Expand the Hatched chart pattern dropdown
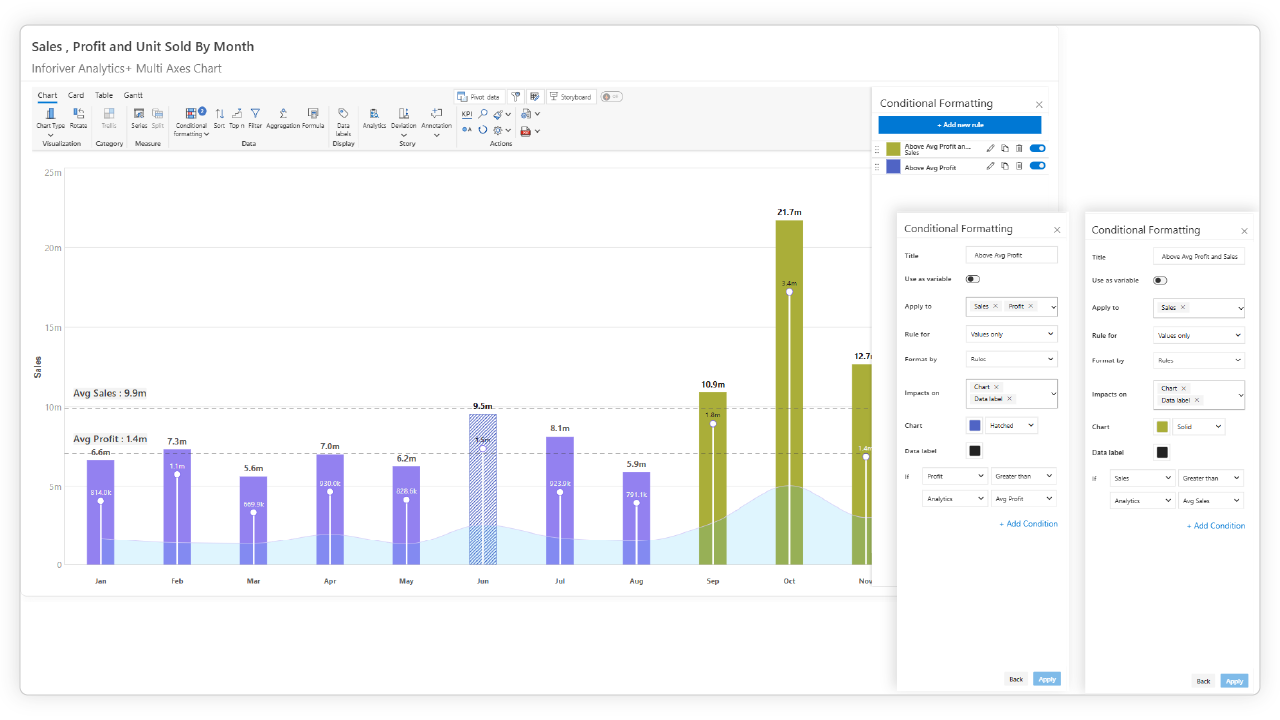Screen dimensions: 1280x720 click(x=1012, y=426)
